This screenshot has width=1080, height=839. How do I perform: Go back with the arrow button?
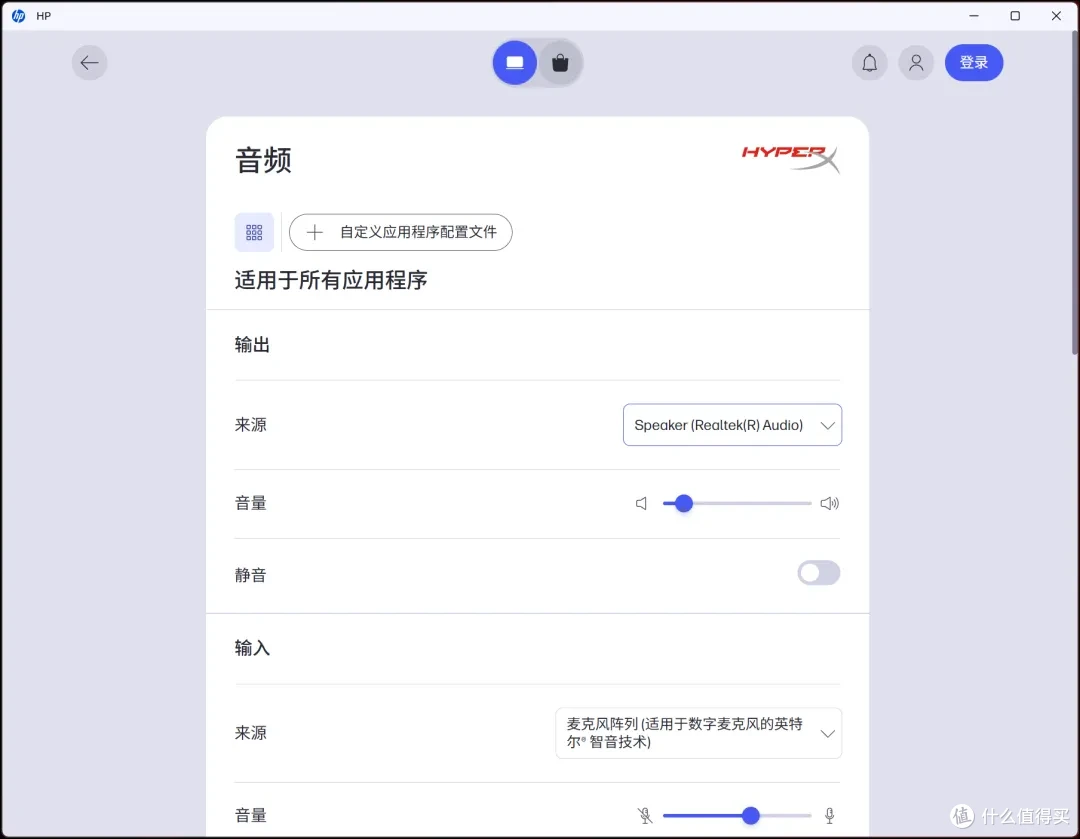[90, 63]
